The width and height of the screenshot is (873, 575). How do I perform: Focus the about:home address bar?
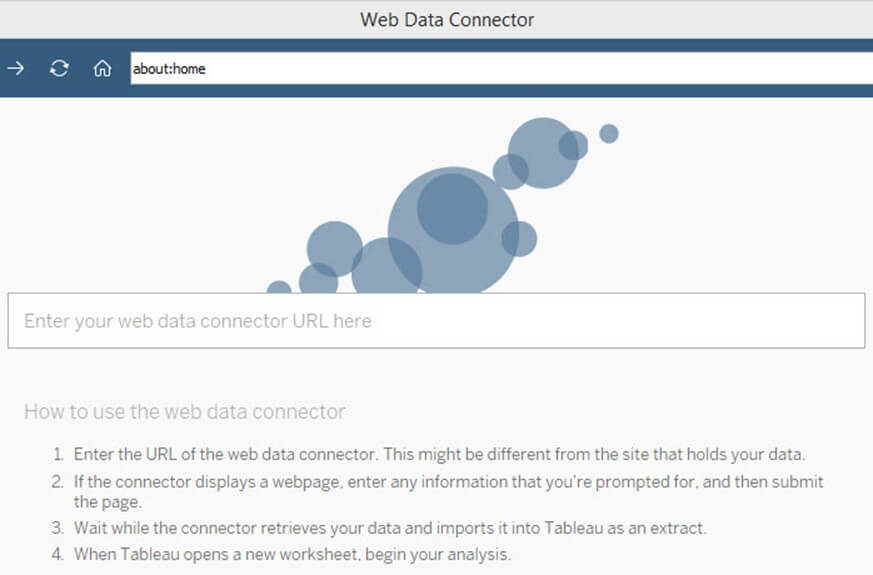[x=500, y=69]
